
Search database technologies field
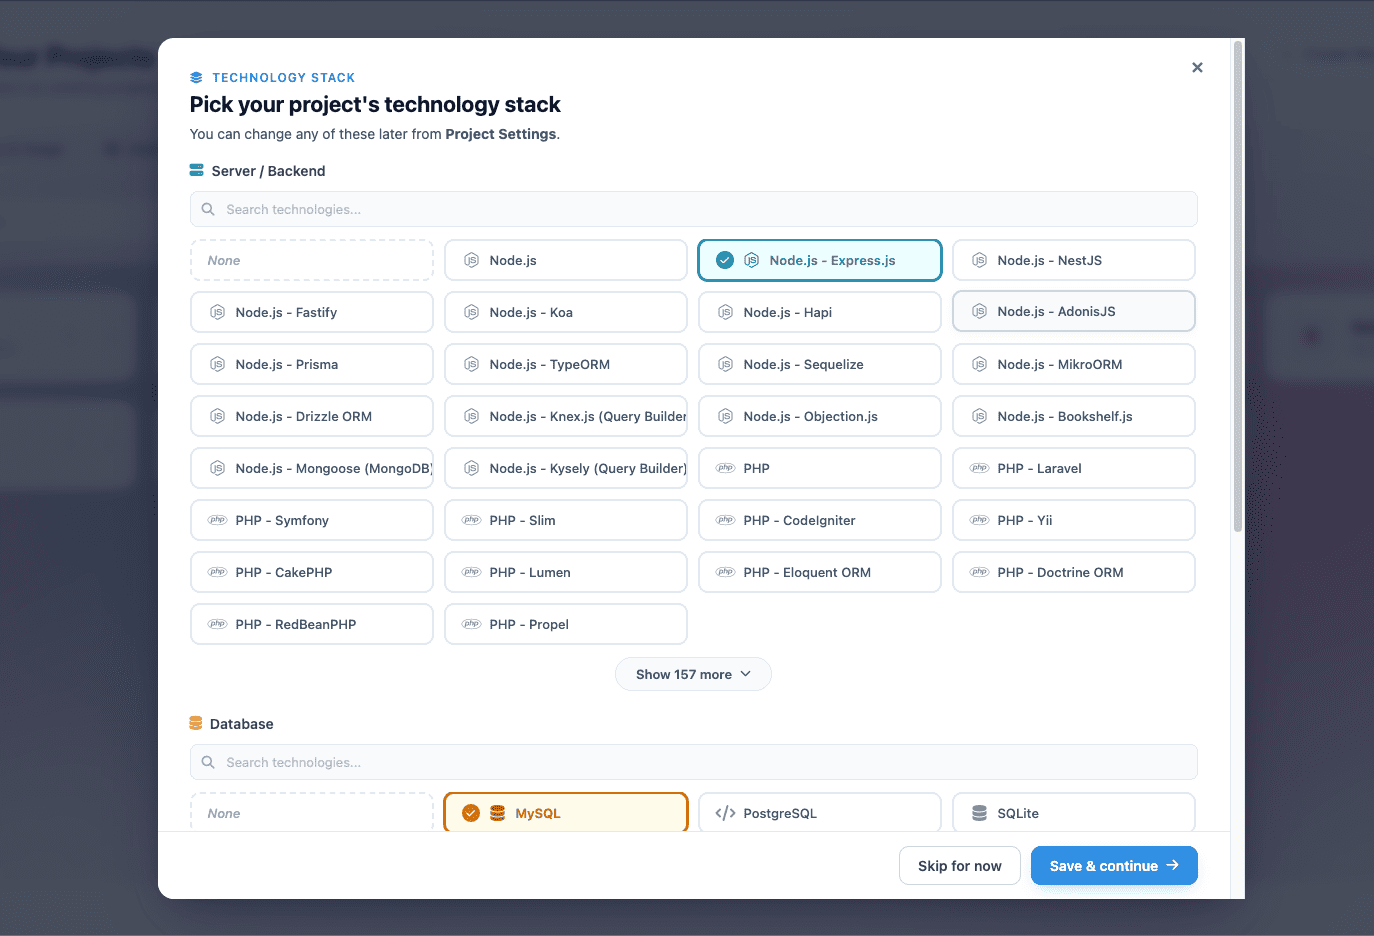(693, 762)
